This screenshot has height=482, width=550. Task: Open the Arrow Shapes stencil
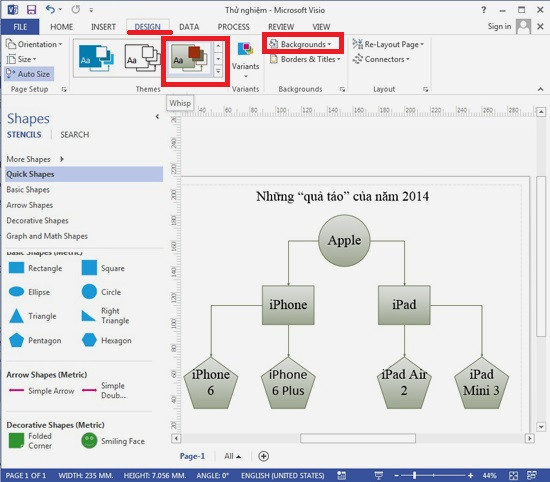point(29,205)
